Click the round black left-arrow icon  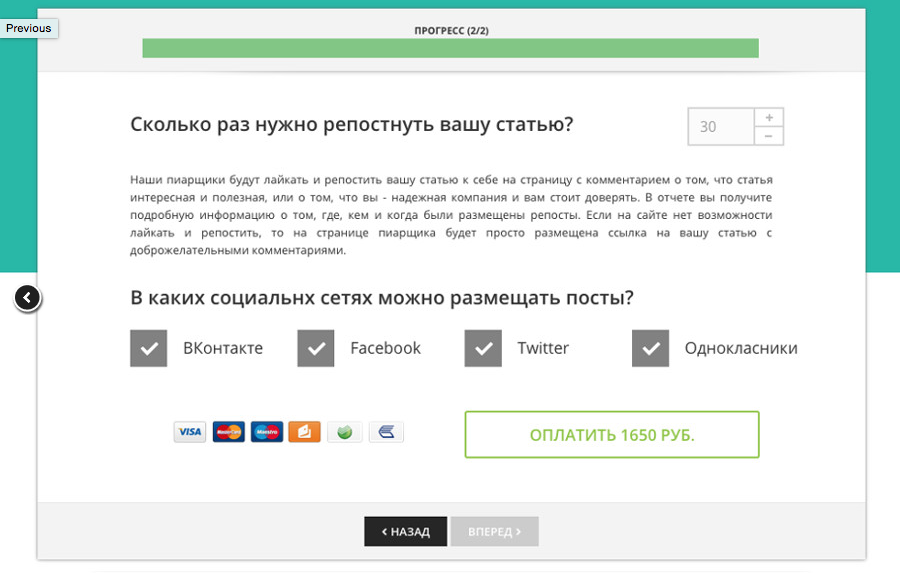click(x=28, y=297)
